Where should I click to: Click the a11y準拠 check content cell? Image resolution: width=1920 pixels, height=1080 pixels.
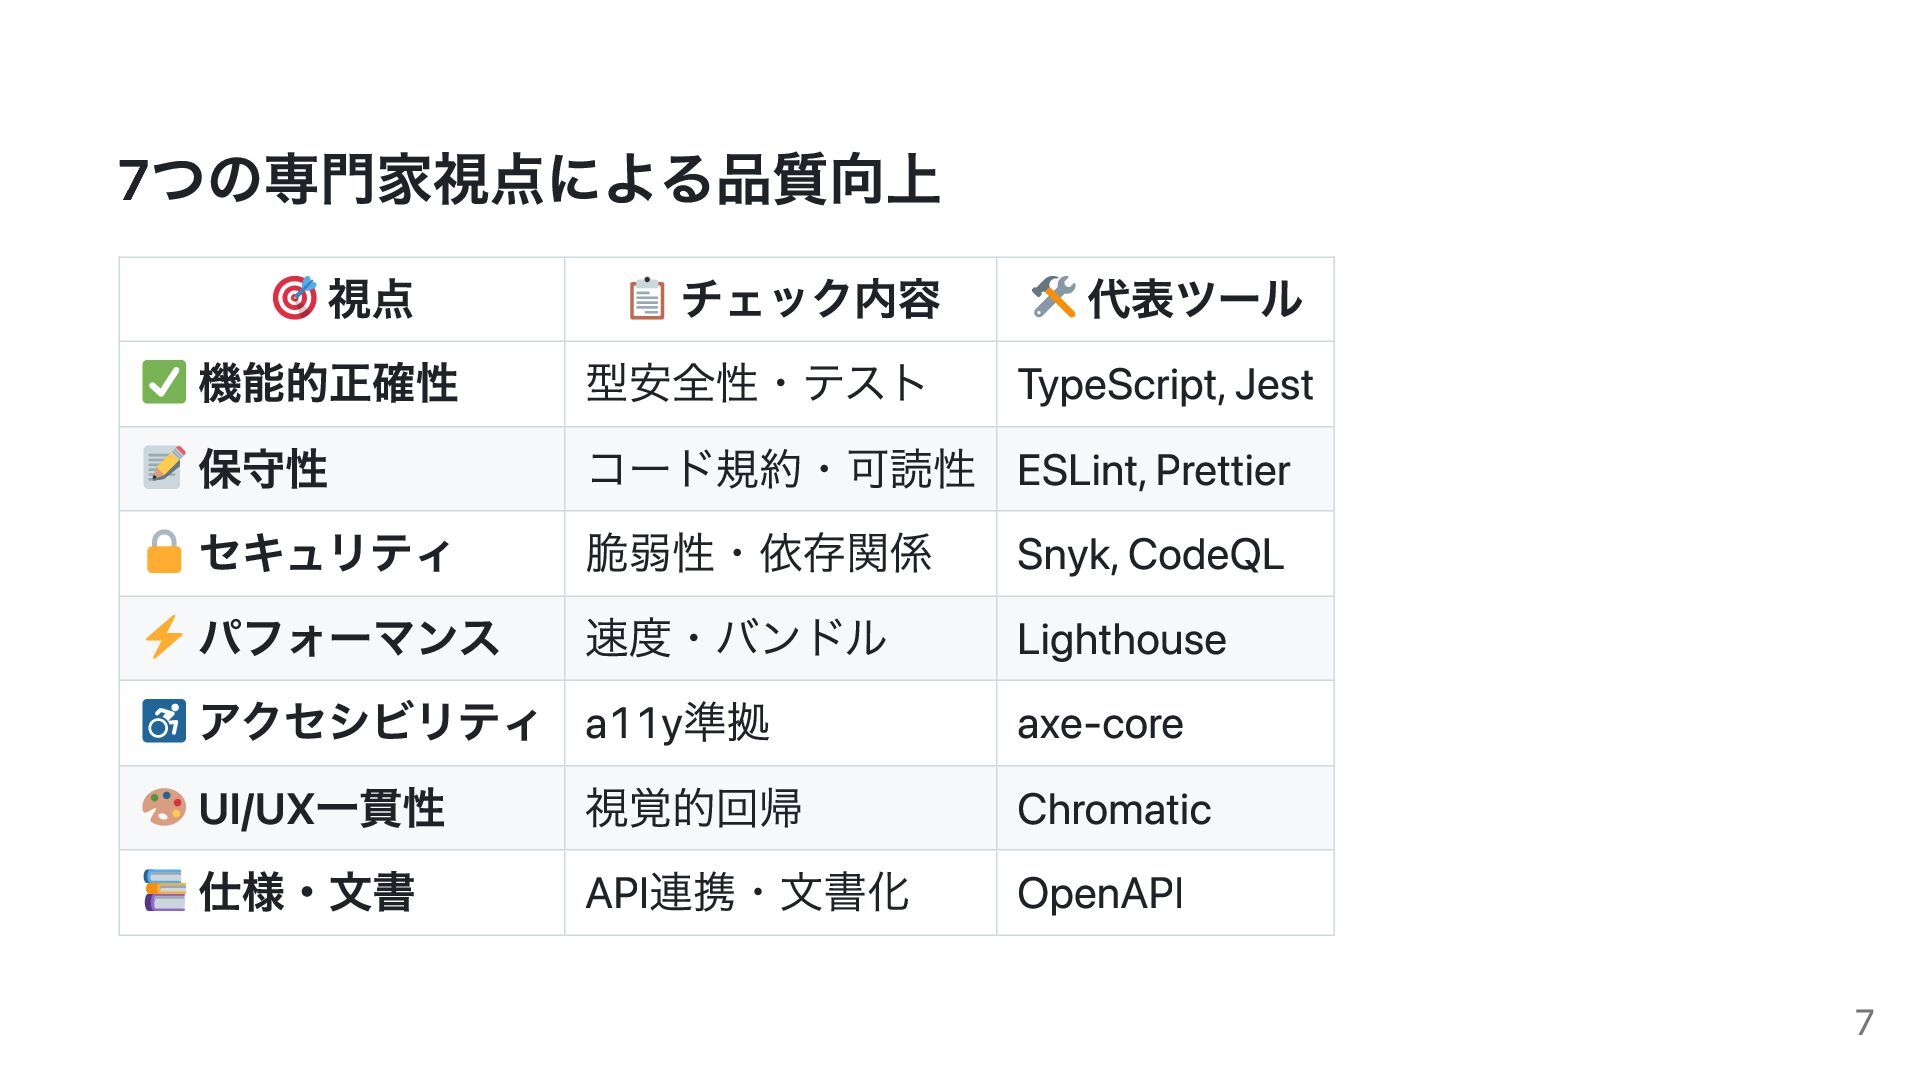[x=781, y=723]
